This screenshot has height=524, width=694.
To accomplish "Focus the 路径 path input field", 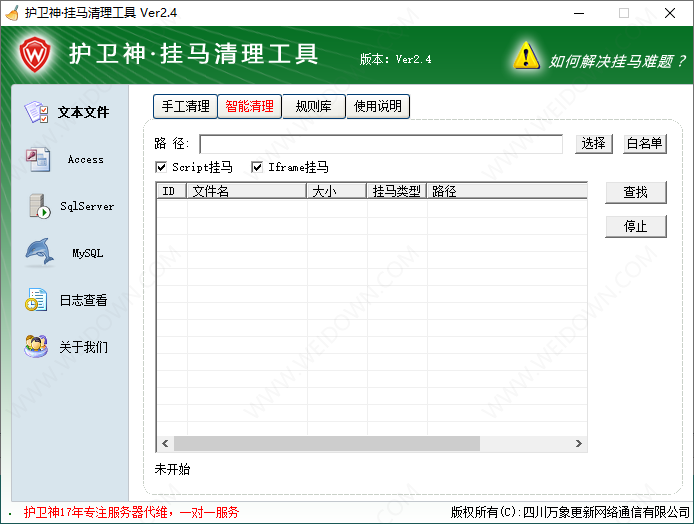I will [381, 144].
